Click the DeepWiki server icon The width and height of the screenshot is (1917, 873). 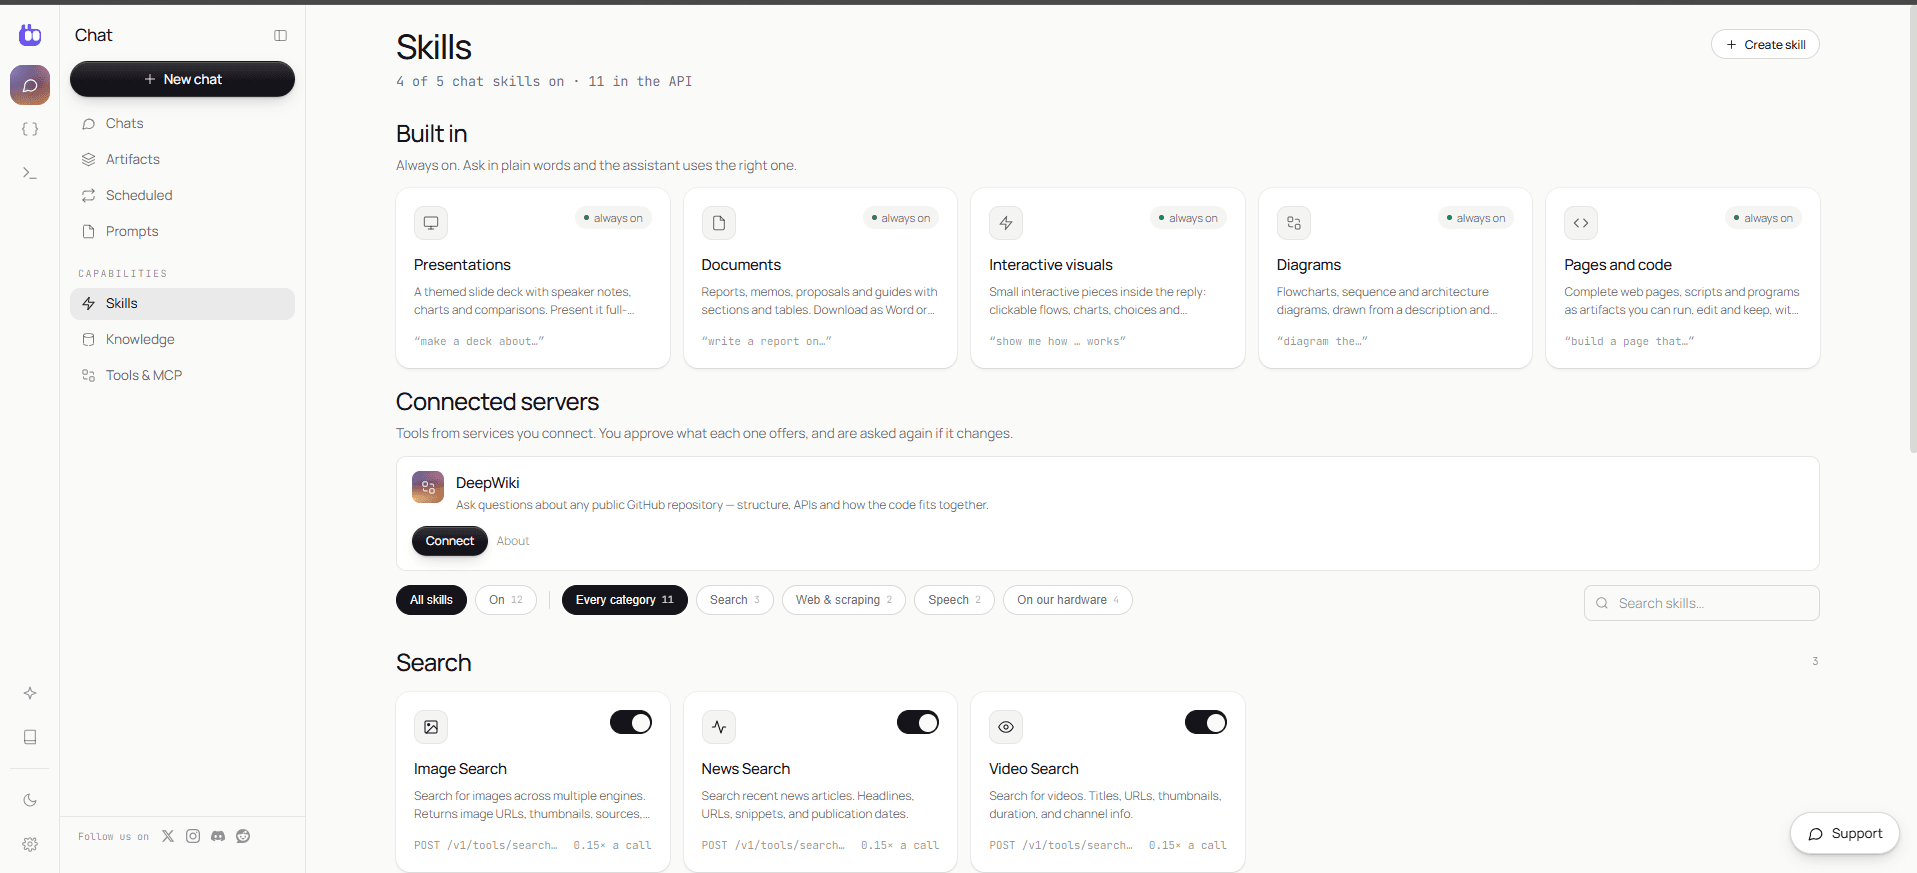tap(428, 487)
